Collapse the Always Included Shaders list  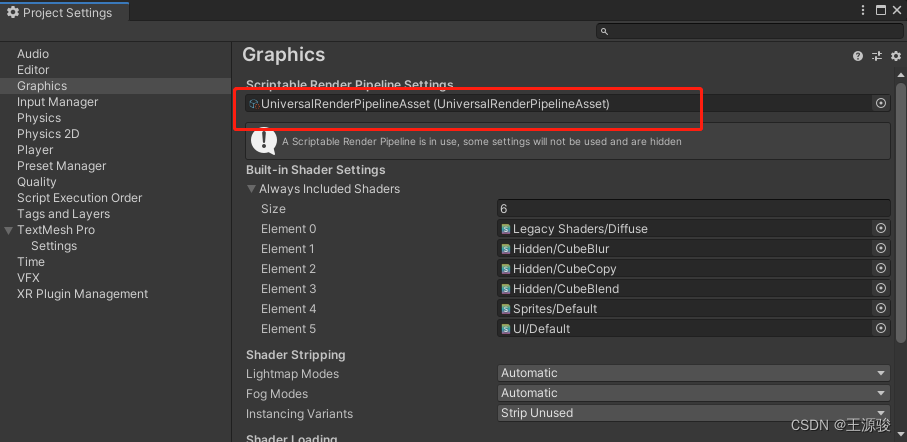click(x=252, y=189)
